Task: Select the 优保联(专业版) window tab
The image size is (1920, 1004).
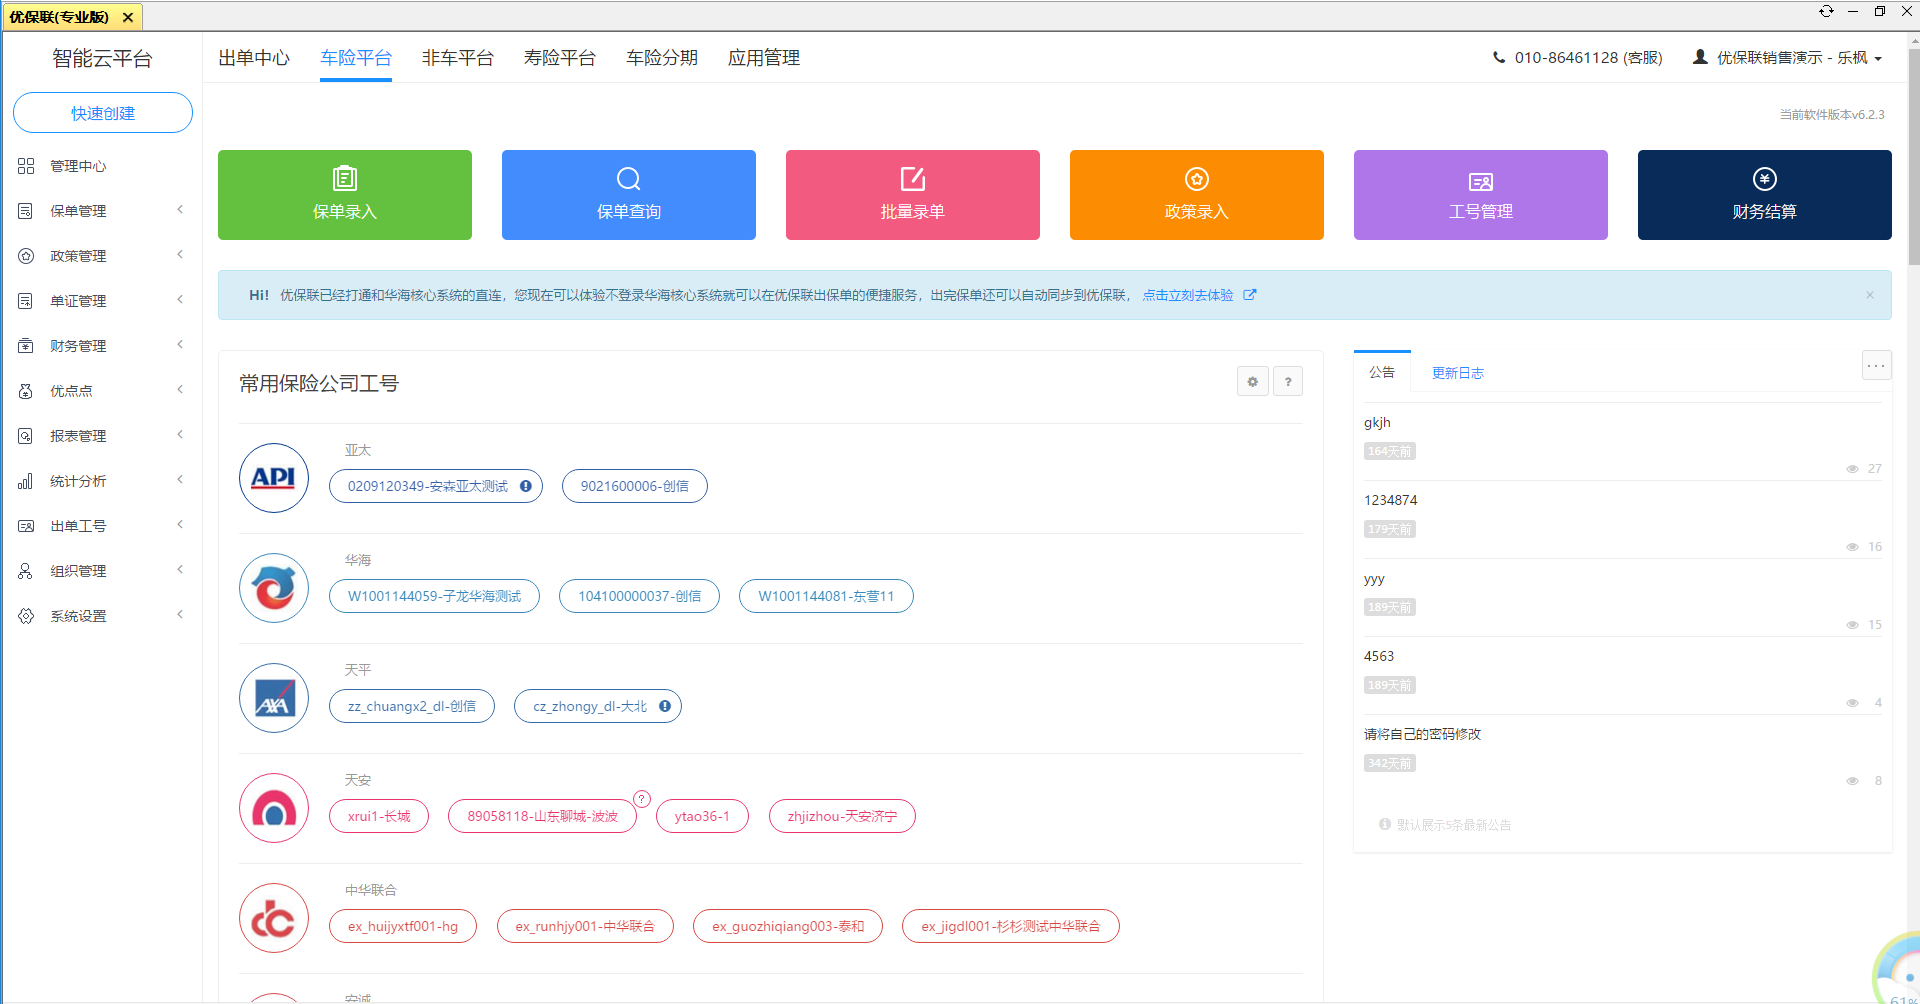Action: pyautogui.click(x=72, y=17)
